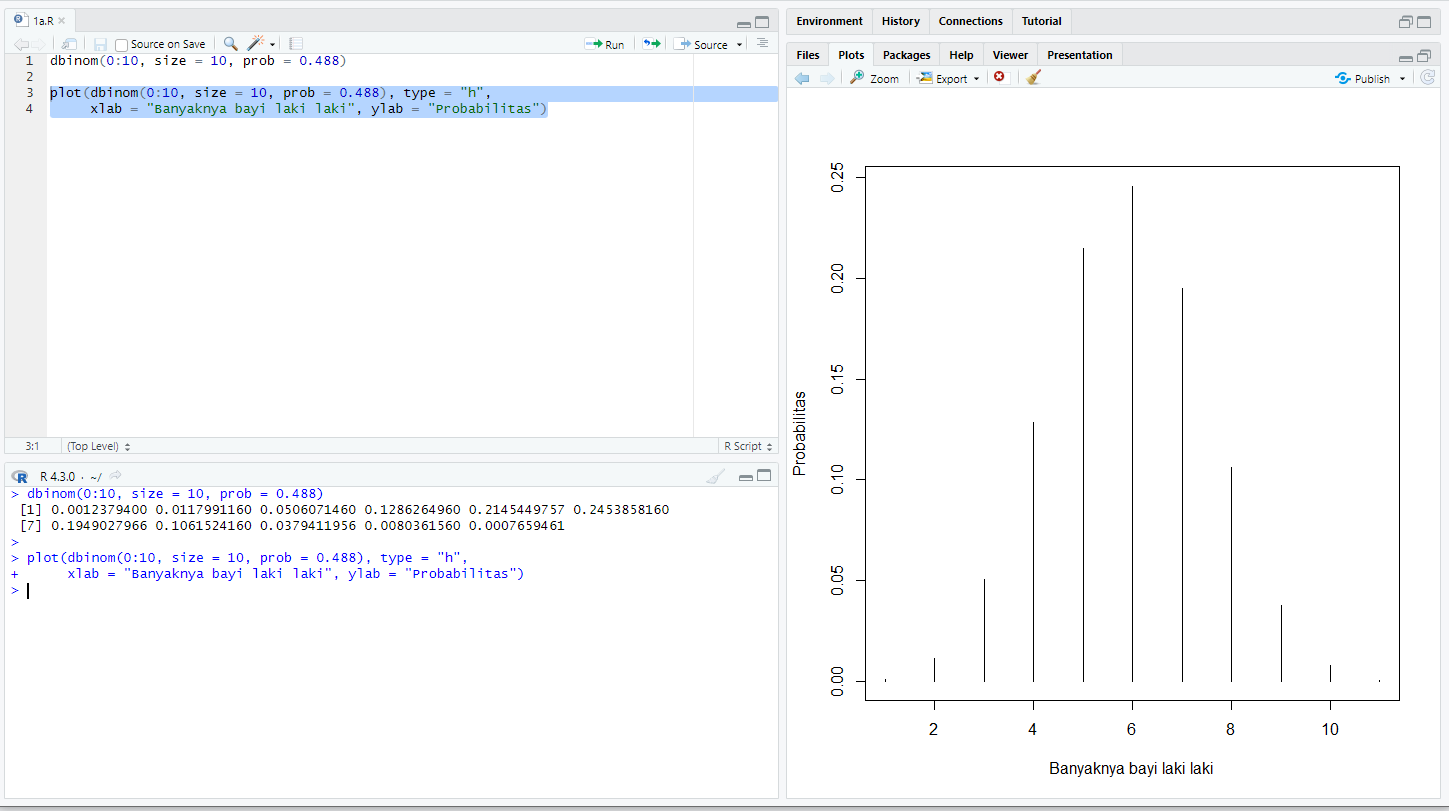The width and height of the screenshot is (1449, 811).
Task: Open the Presentation tab
Action: point(1080,55)
